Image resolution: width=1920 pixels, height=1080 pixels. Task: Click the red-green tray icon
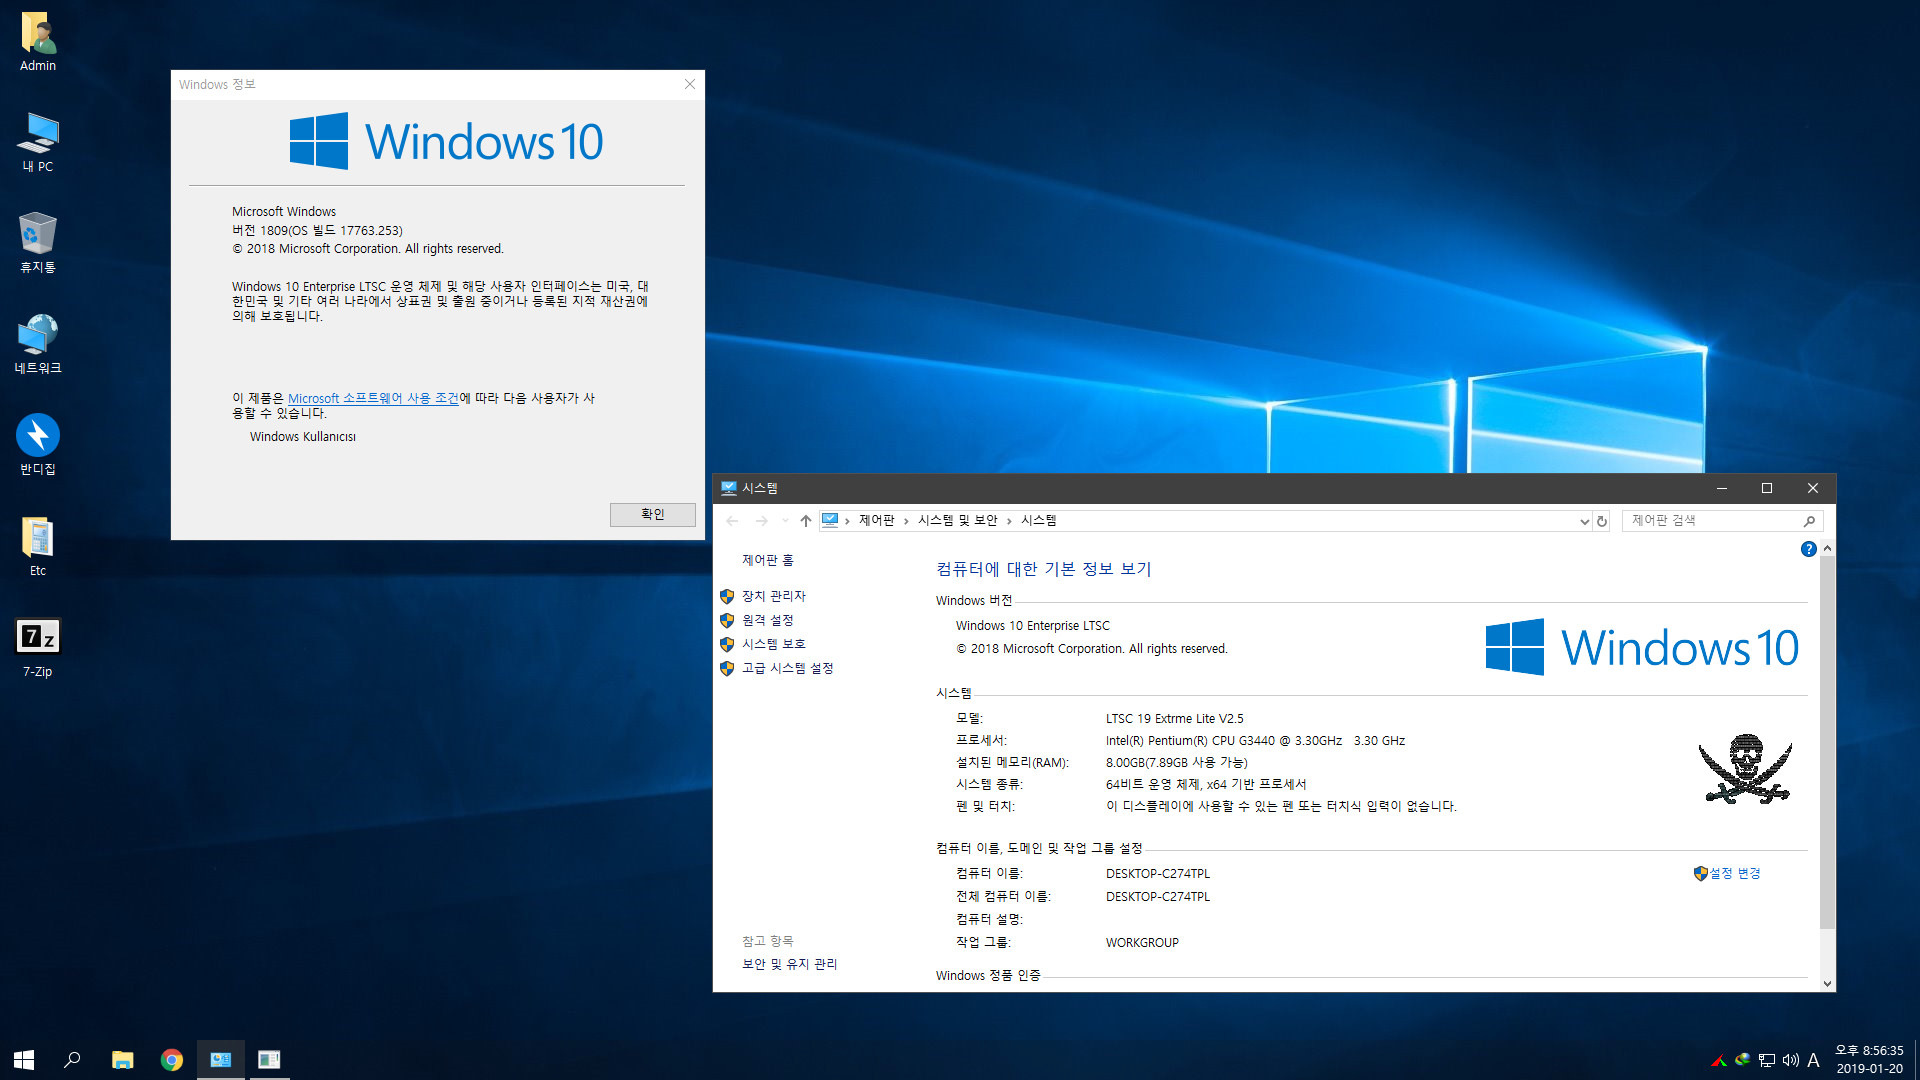click(x=1718, y=1060)
